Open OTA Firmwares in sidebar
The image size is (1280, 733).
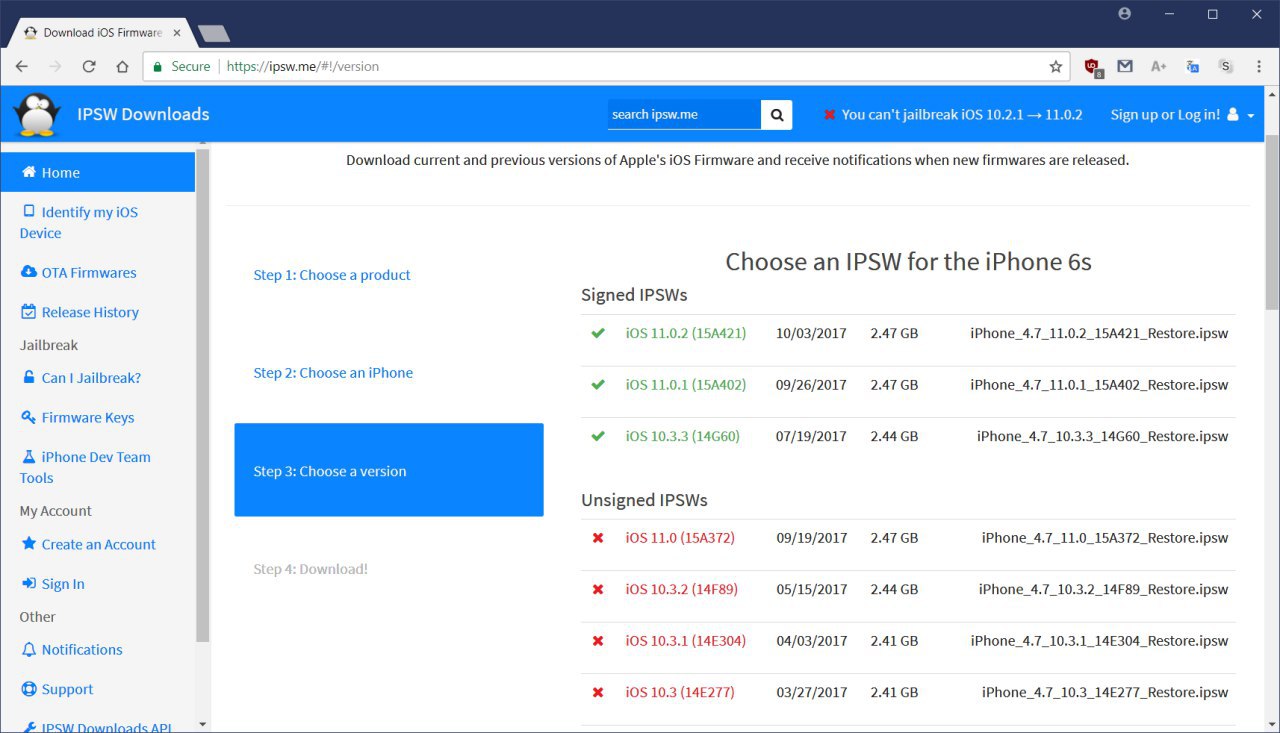click(x=78, y=272)
